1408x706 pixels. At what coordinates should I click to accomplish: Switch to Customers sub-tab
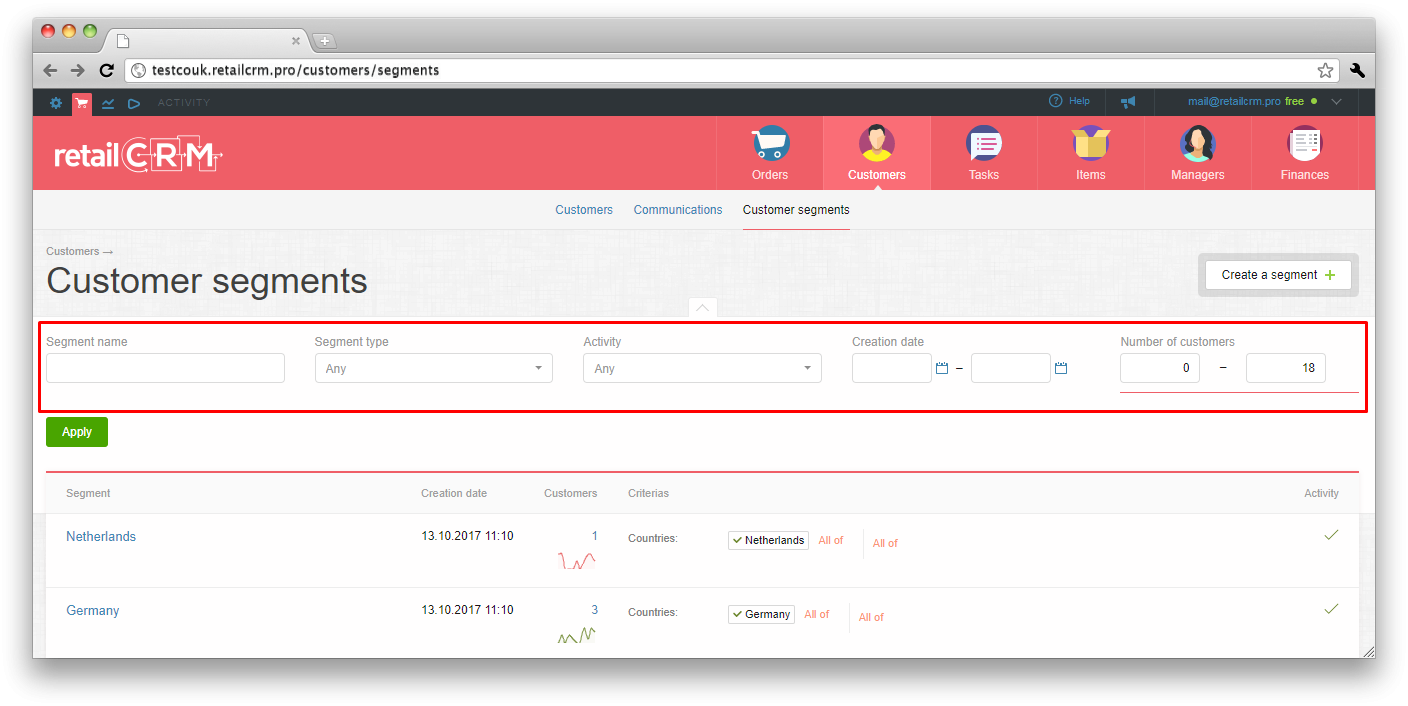click(584, 210)
